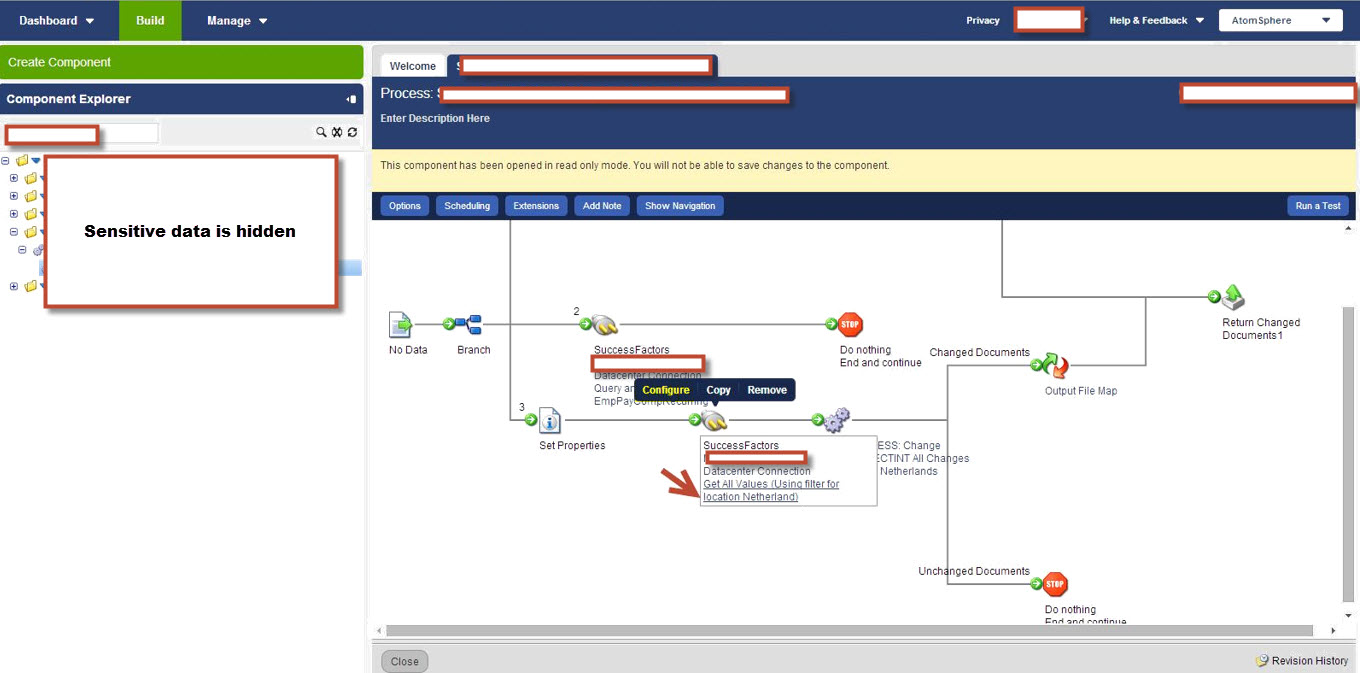Screen dimensions: 1360x673
Task: Select Stop shape after branch 2 connector
Action: [850, 324]
